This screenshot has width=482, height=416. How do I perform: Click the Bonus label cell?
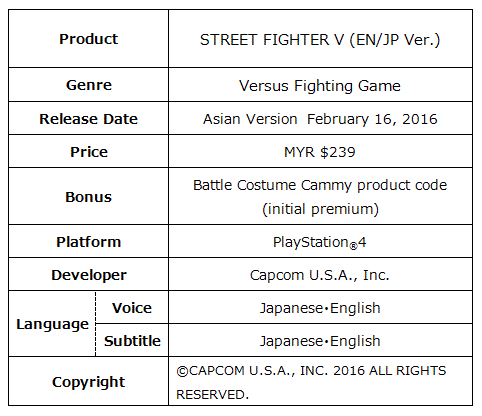(89, 196)
